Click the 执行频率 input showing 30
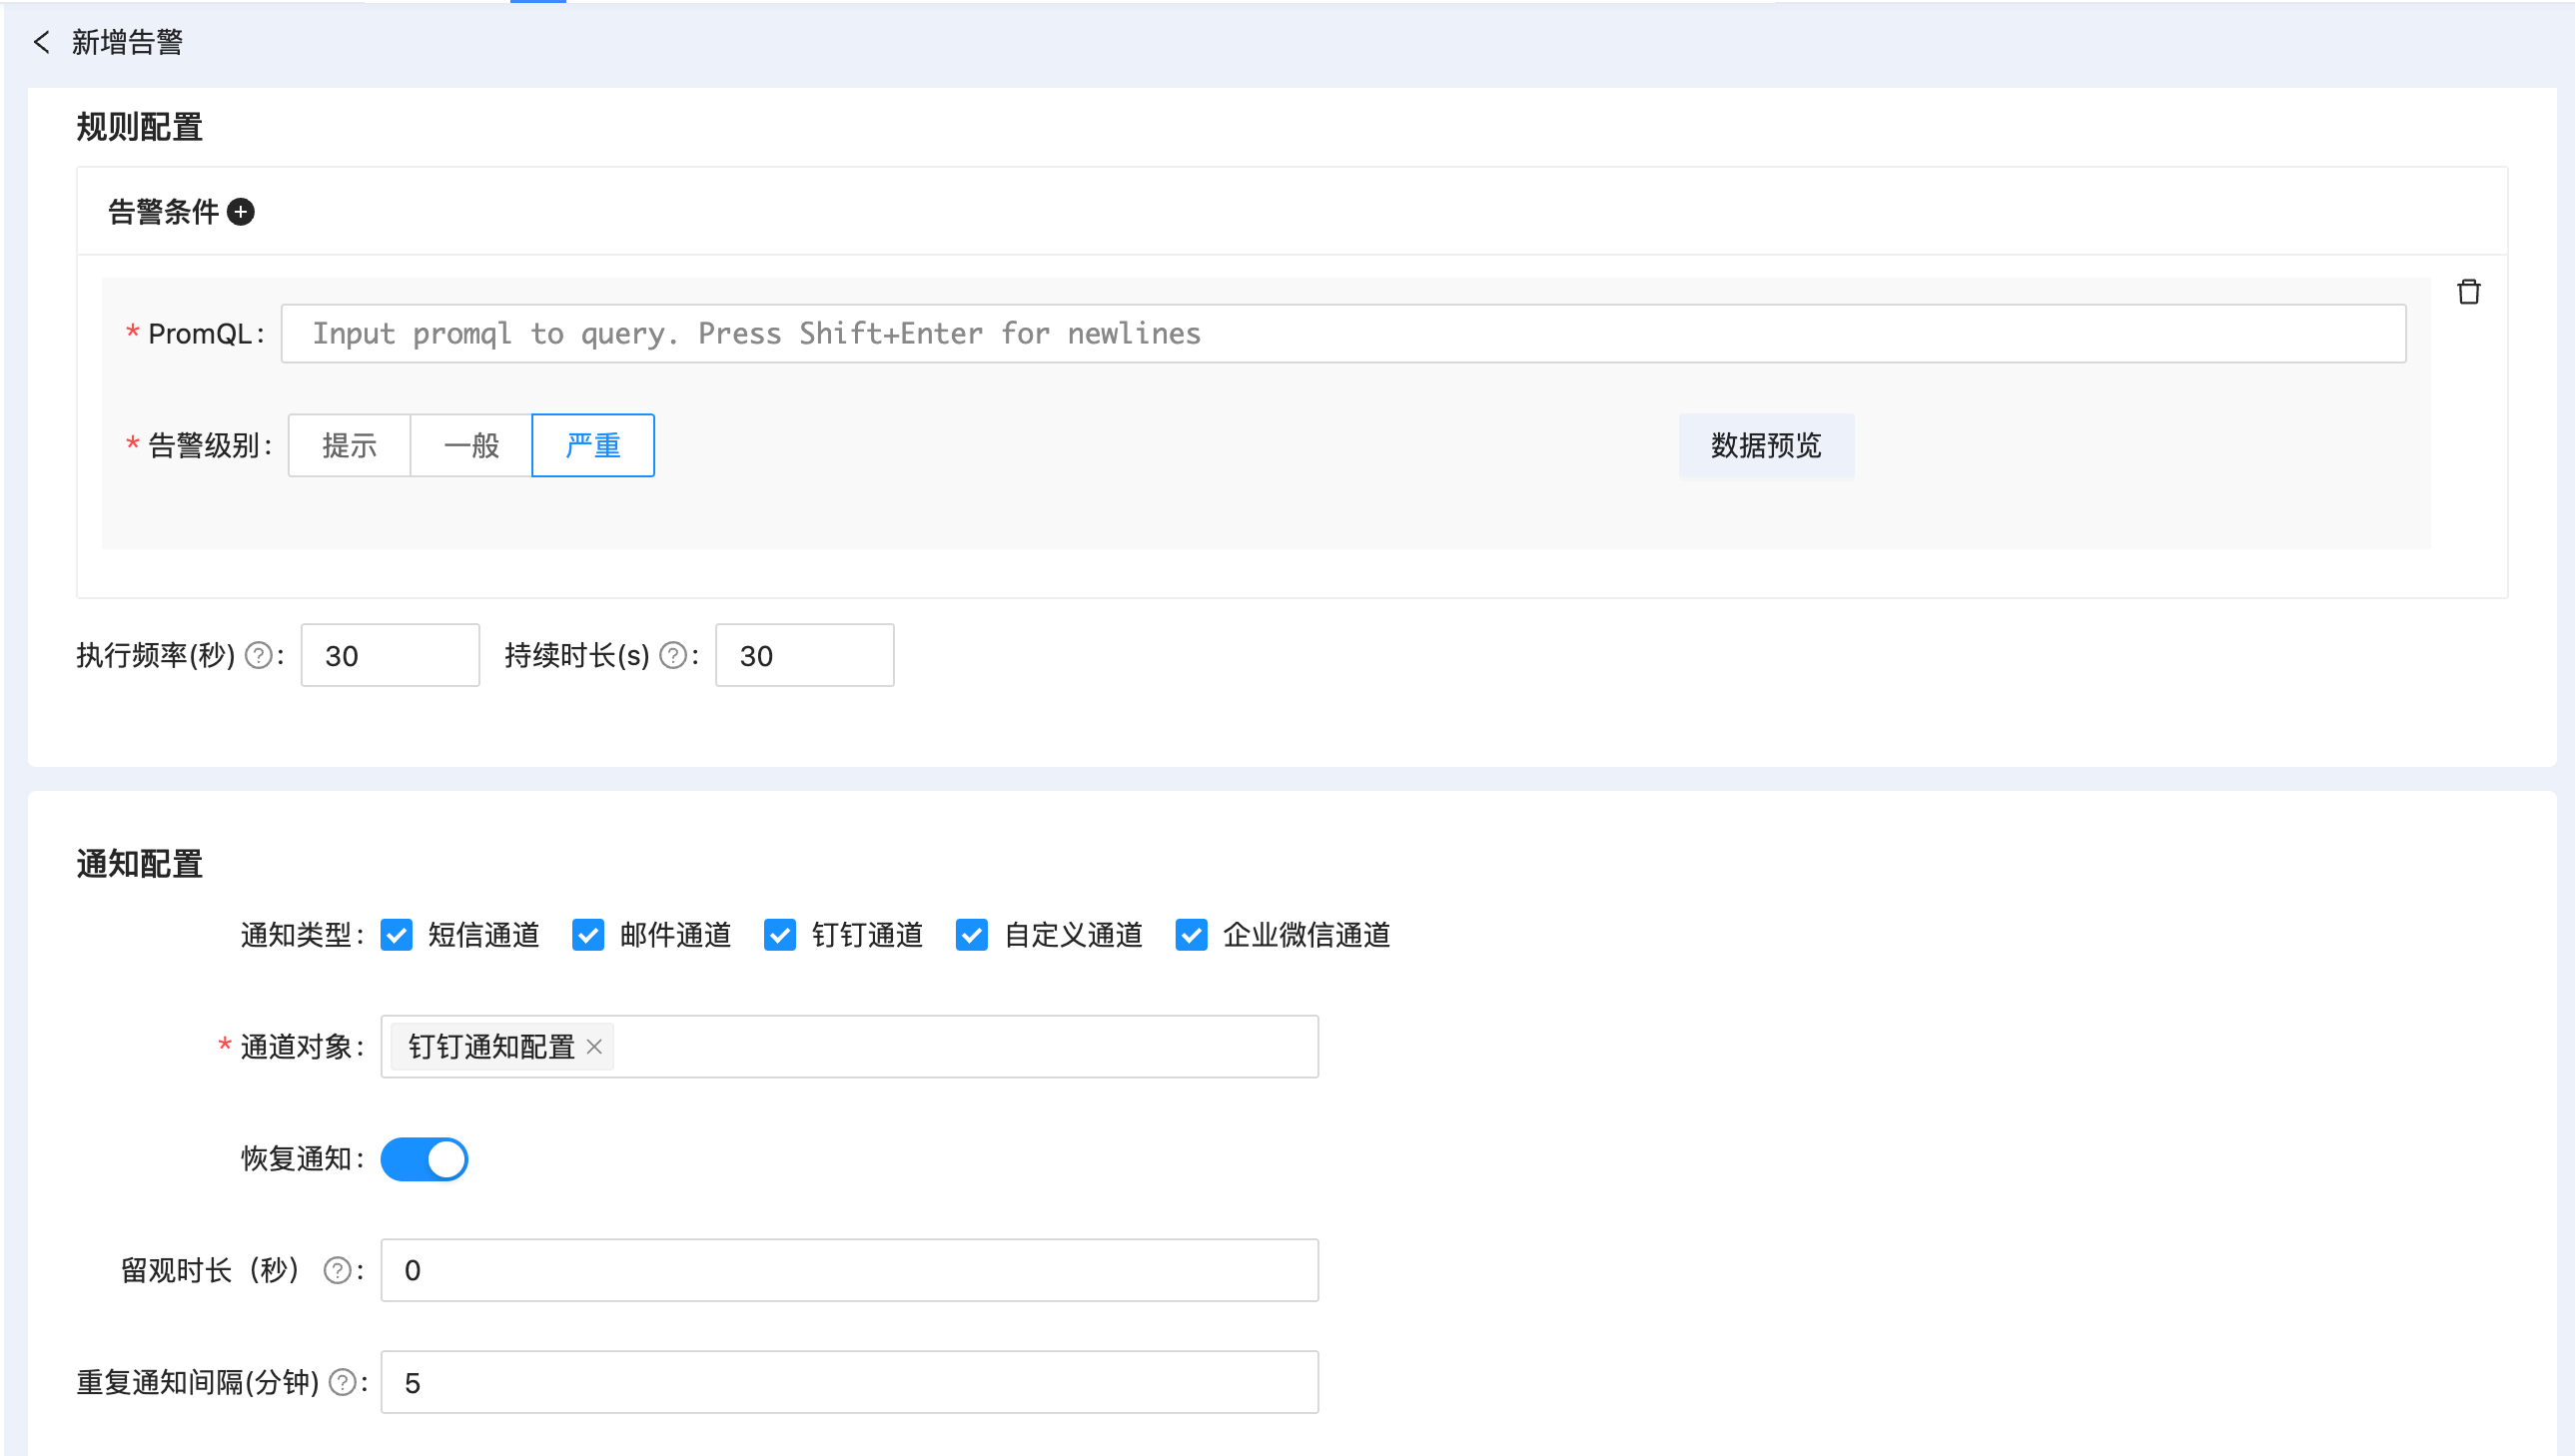The height and width of the screenshot is (1456, 2575). tap(390, 656)
